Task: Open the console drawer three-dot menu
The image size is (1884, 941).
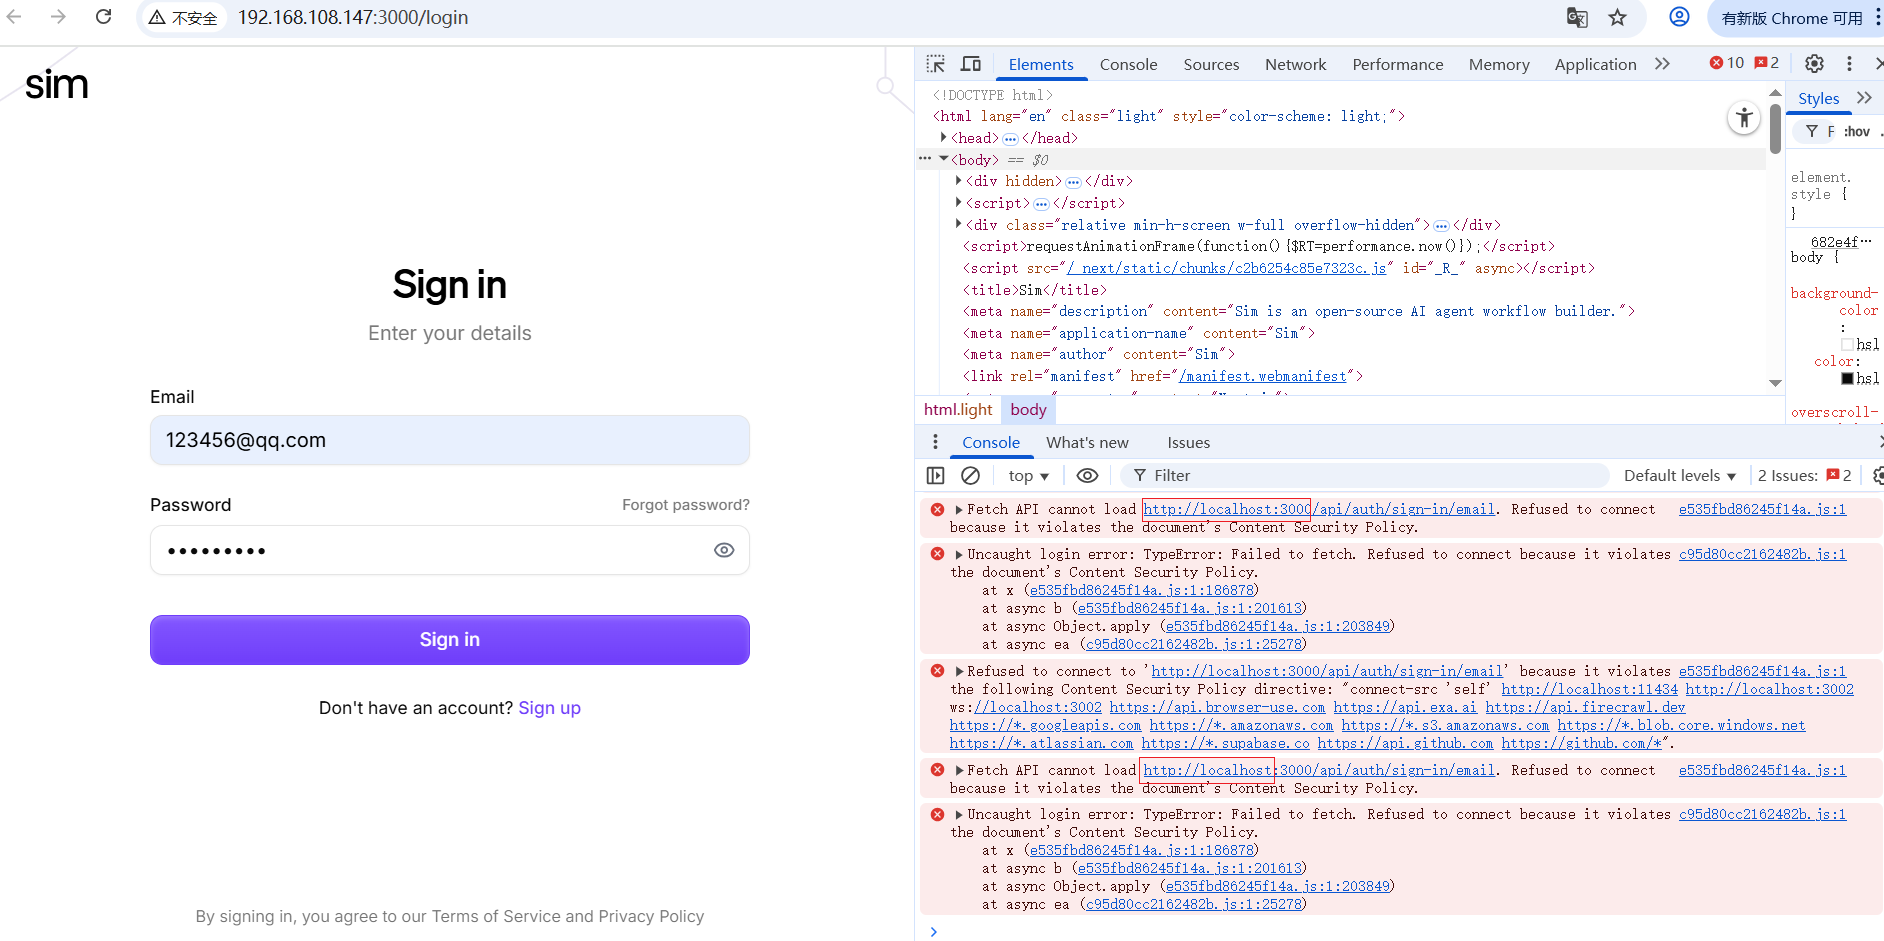Action: [x=935, y=442]
